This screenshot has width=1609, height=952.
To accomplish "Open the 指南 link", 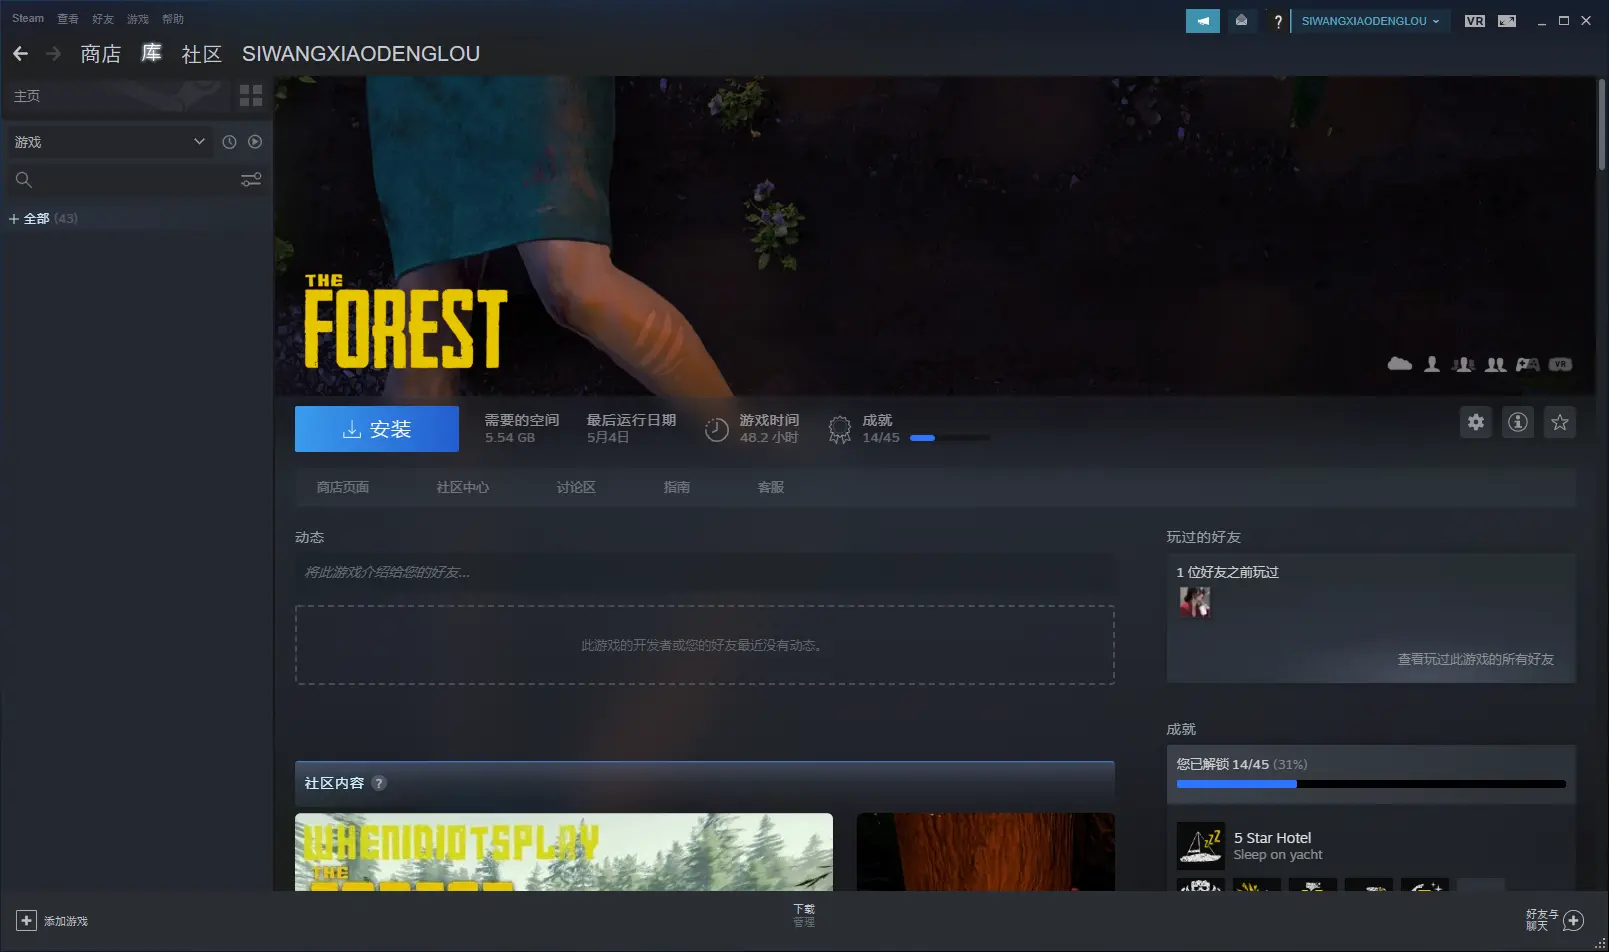I will [677, 487].
